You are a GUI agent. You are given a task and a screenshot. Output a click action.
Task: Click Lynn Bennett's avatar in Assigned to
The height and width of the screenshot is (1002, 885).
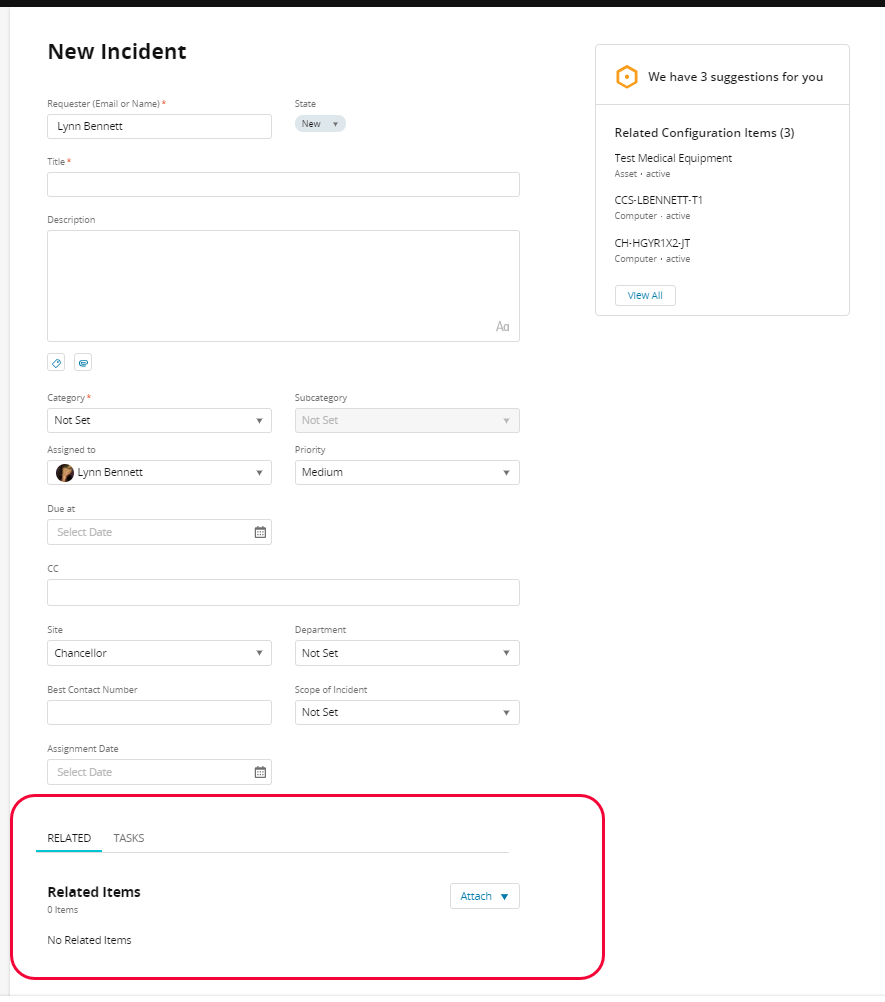[65, 472]
